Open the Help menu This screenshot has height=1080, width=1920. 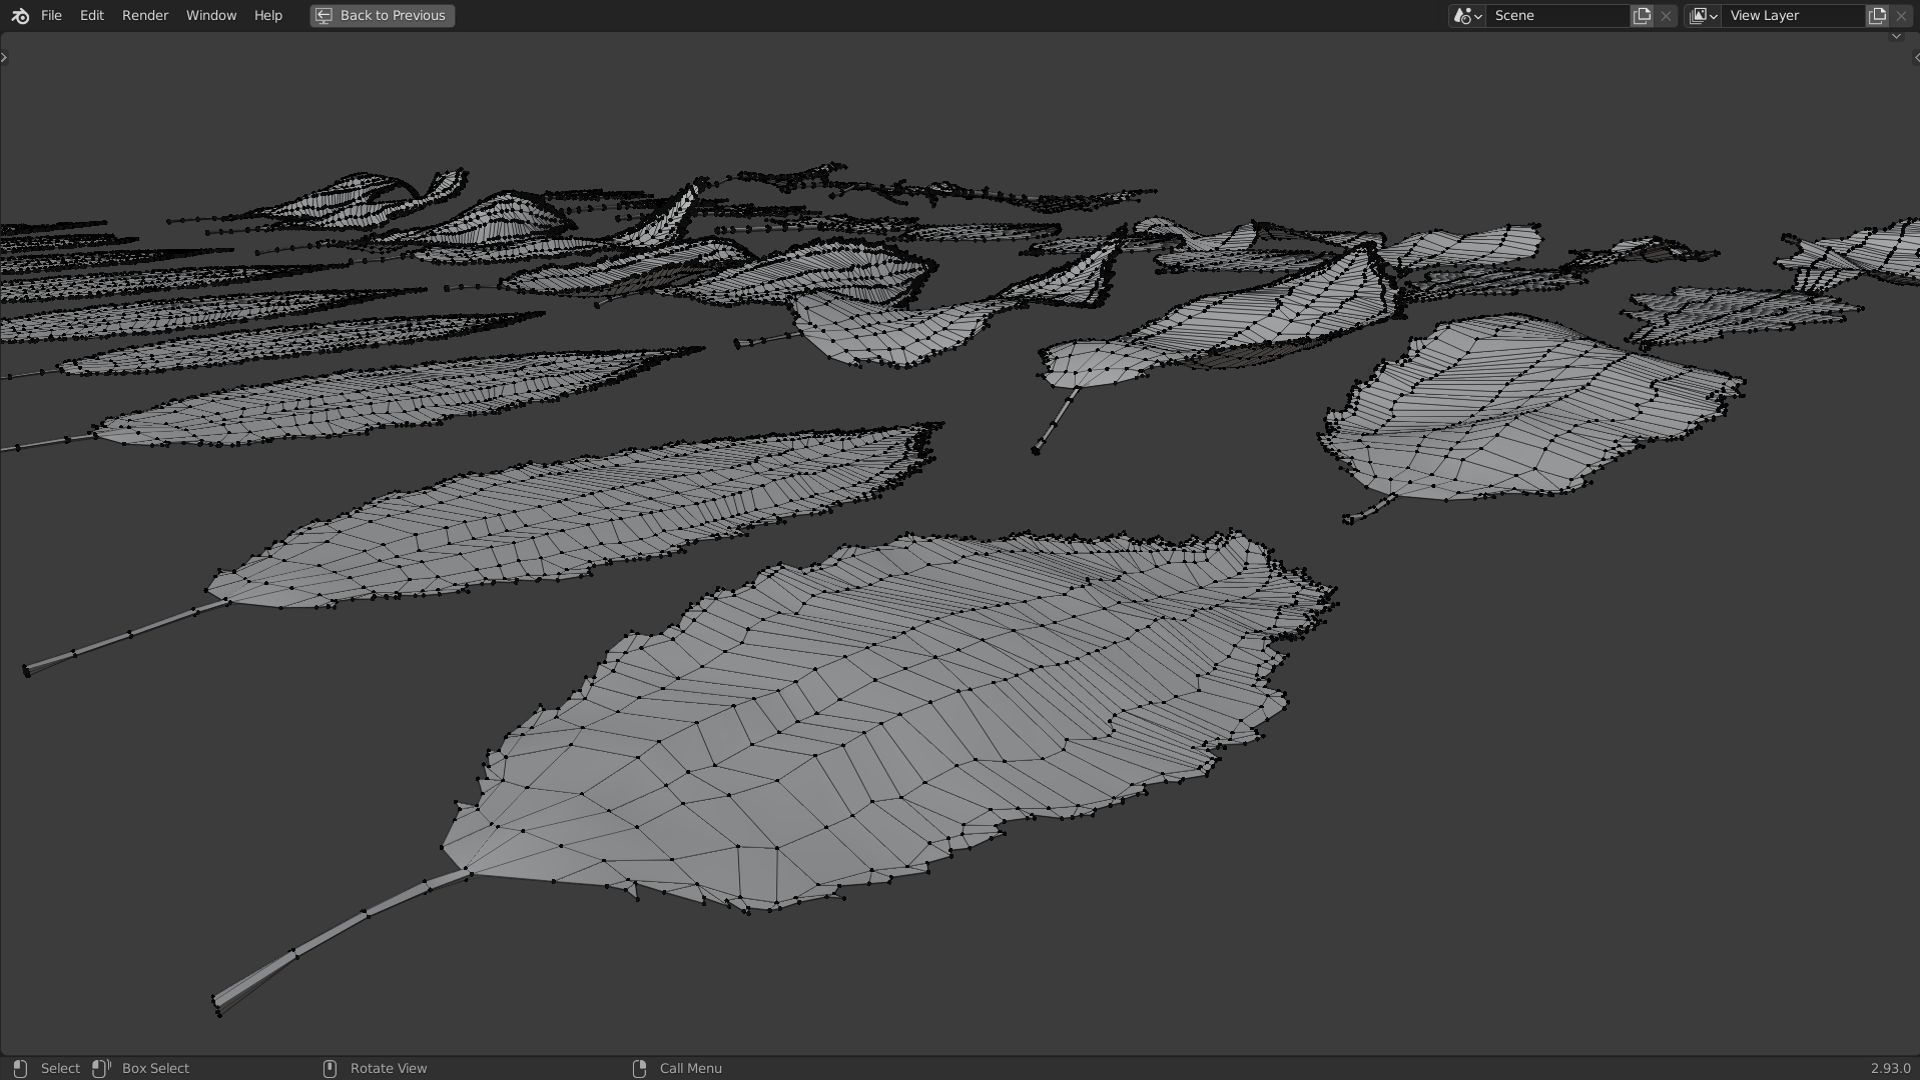click(268, 16)
